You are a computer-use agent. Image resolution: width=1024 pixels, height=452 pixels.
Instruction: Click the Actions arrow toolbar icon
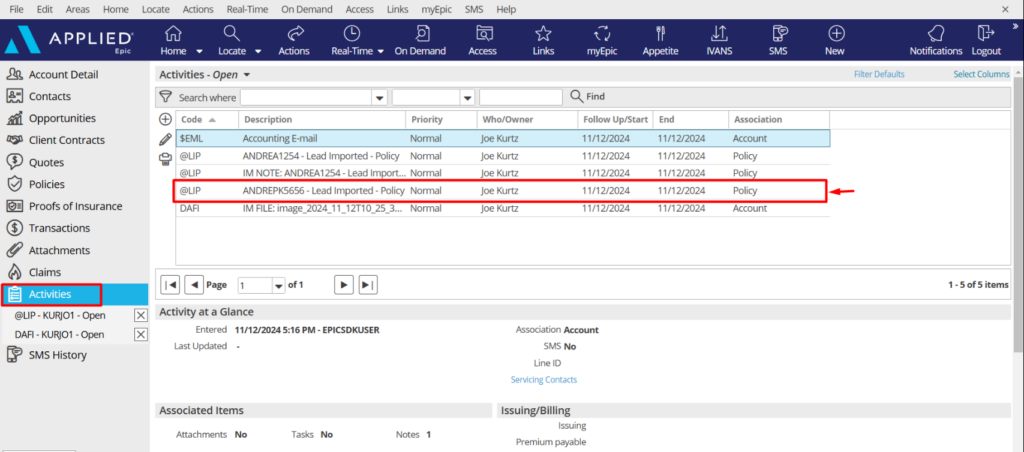pos(296,34)
